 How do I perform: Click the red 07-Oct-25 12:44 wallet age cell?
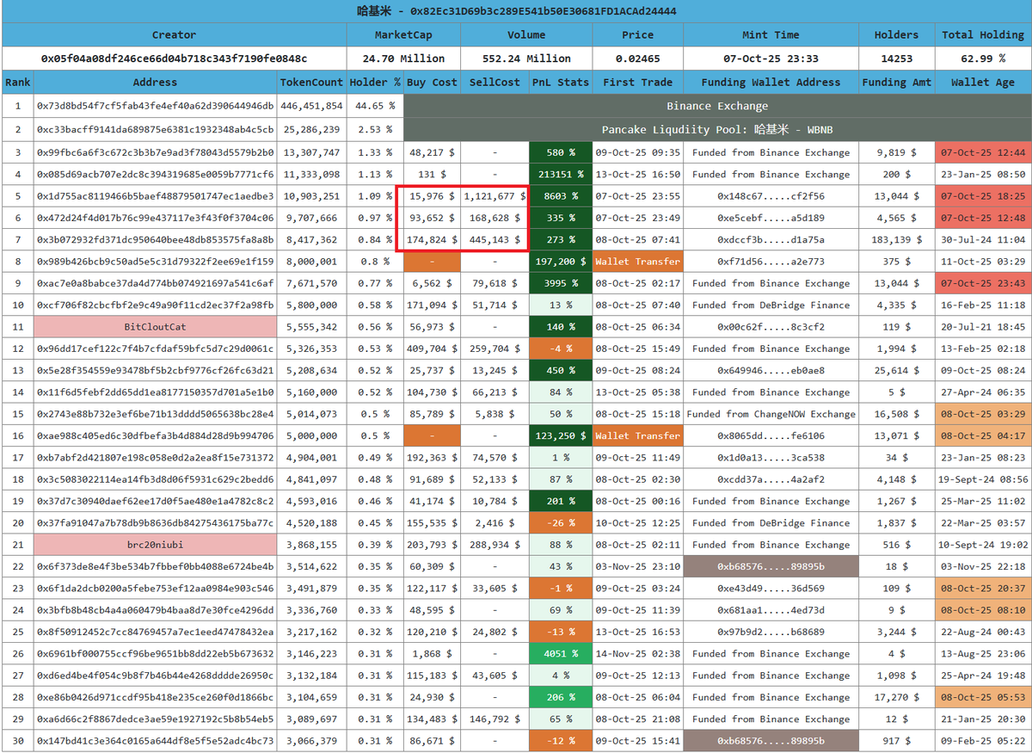pyautogui.click(x=982, y=152)
